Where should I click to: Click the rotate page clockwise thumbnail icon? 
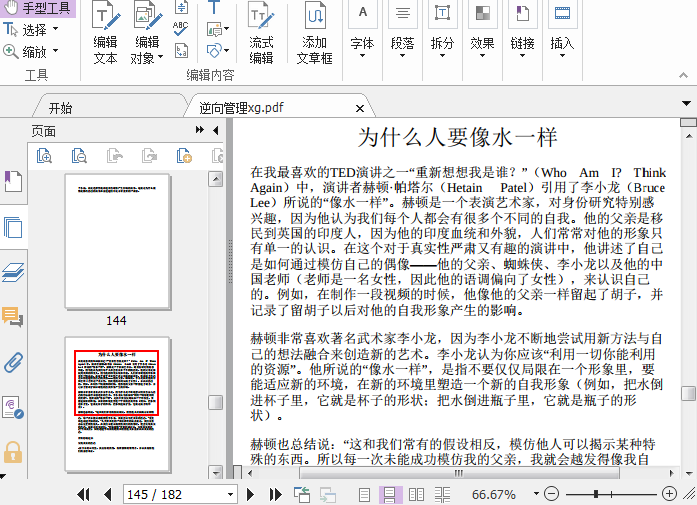tap(149, 156)
